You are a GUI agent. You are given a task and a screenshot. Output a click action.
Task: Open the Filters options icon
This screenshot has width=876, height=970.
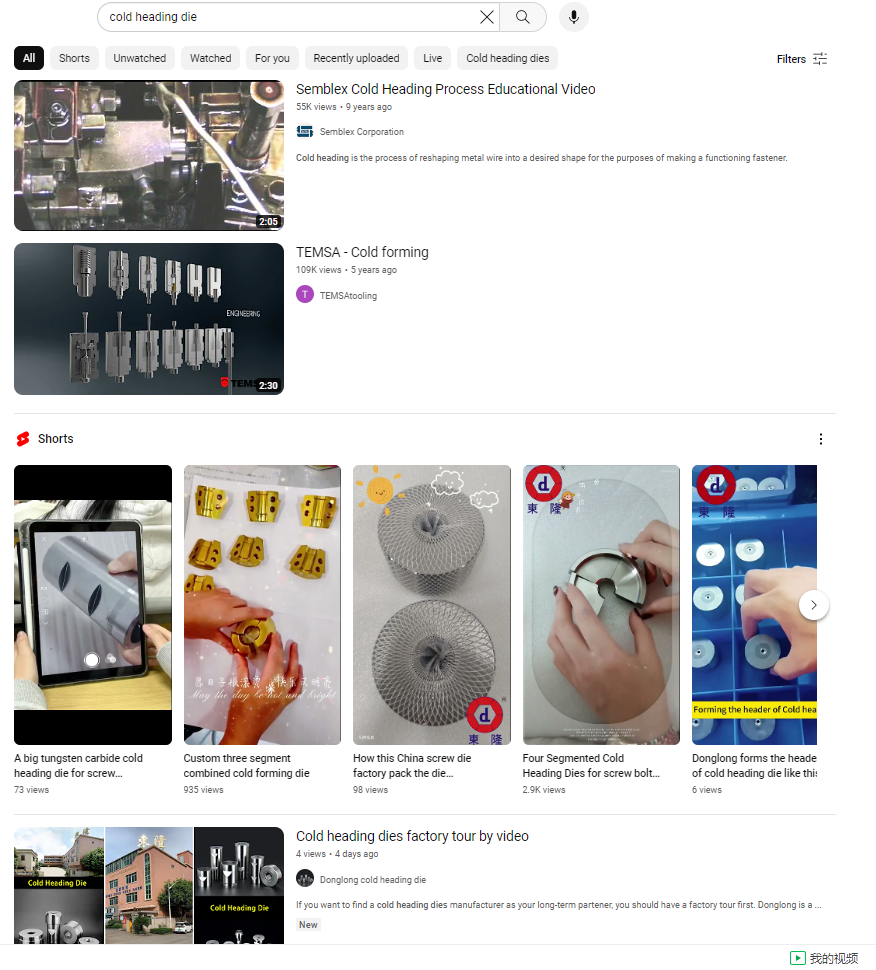point(820,59)
